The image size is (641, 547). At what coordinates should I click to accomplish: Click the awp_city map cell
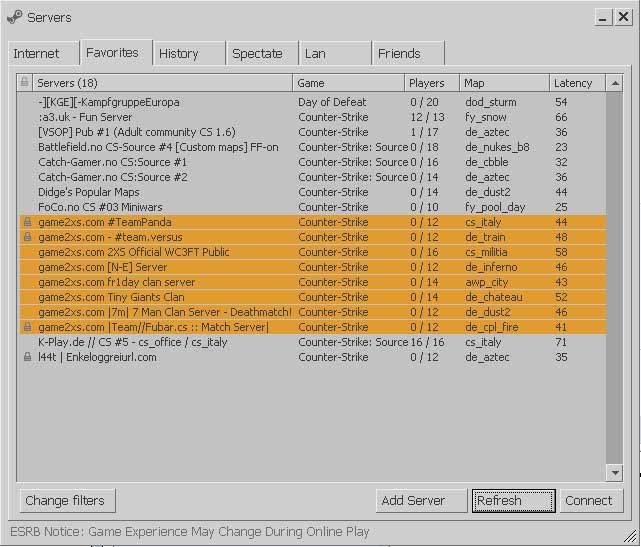click(486, 282)
